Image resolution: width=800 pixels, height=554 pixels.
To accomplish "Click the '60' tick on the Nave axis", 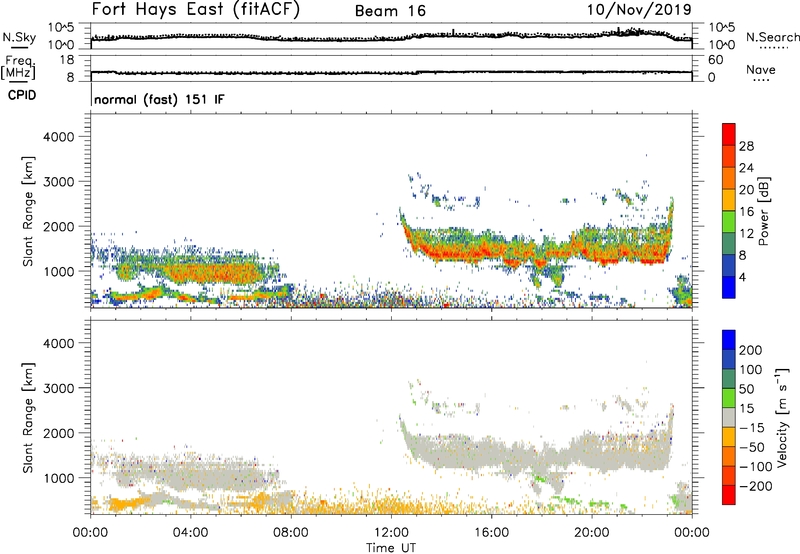I will pos(715,60).
